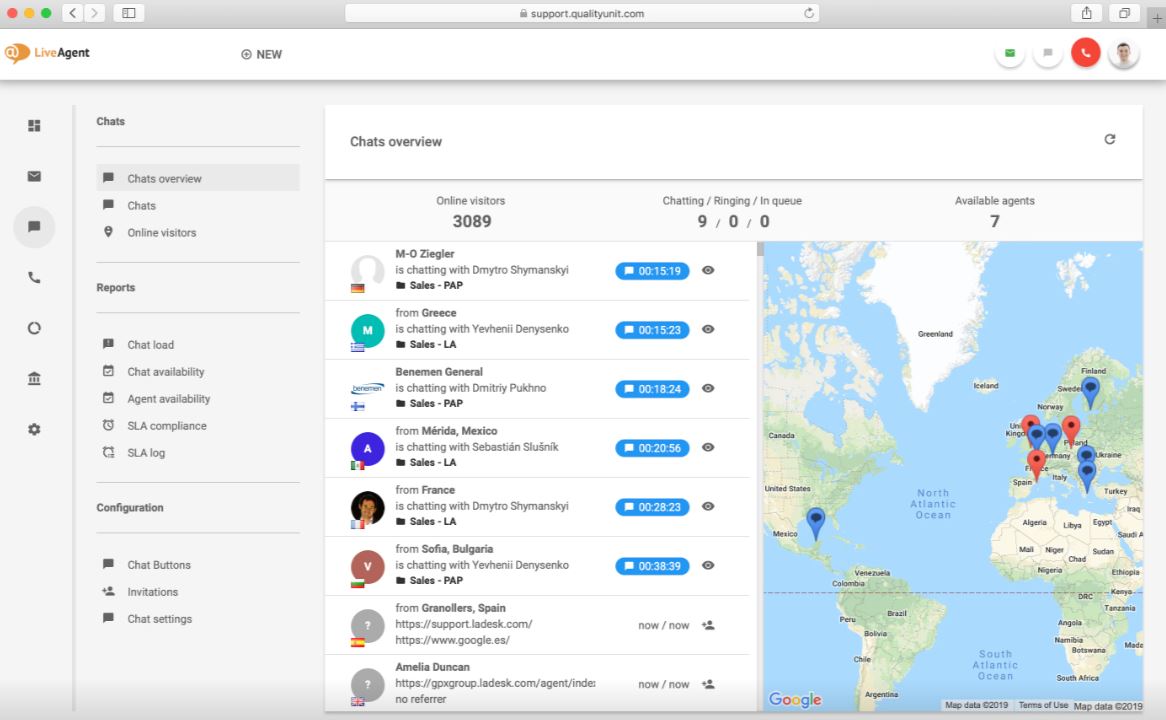Toggle the browser sidebar button

129,13
